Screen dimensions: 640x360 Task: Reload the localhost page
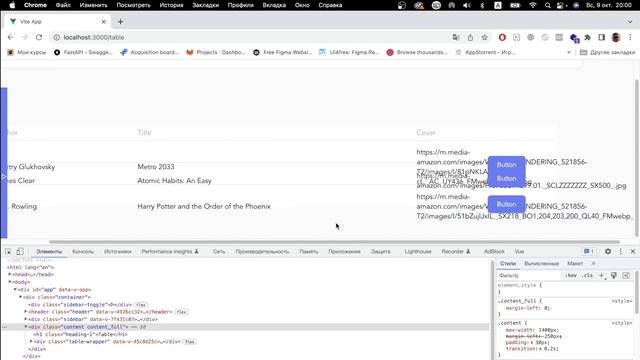coord(39,37)
